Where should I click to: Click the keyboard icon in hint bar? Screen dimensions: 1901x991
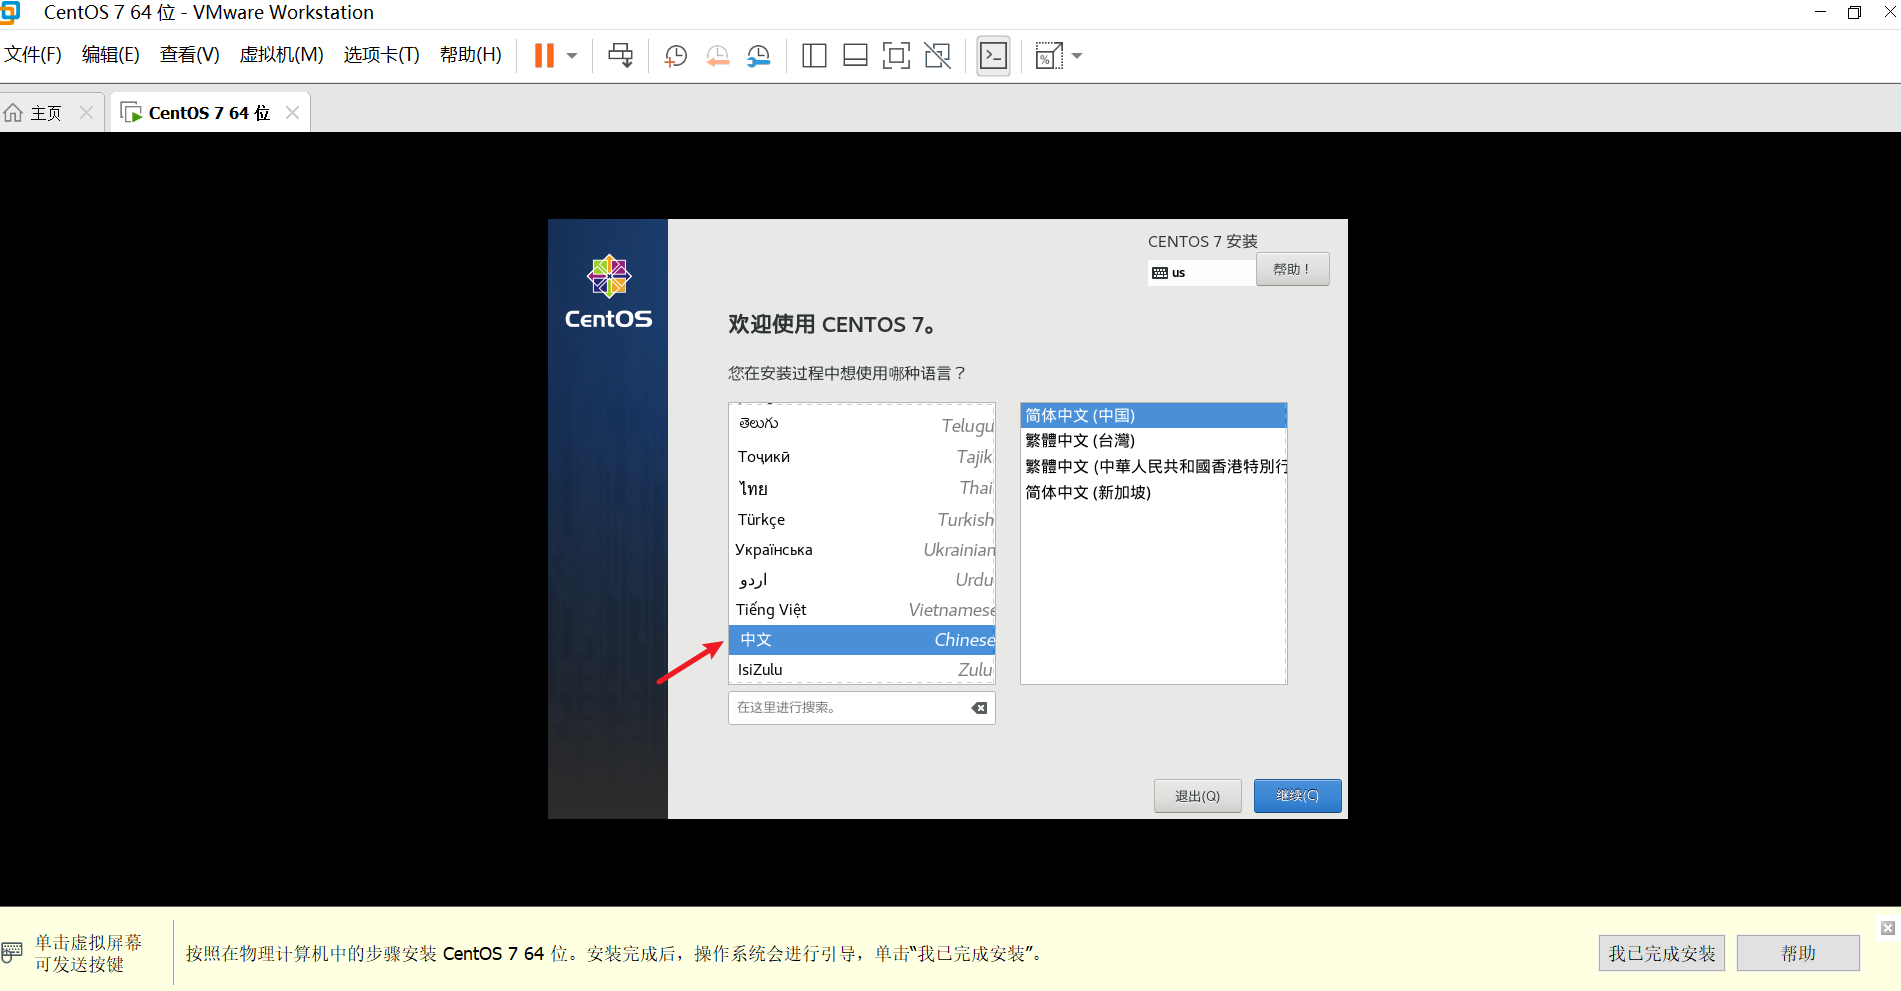[x=12, y=952]
